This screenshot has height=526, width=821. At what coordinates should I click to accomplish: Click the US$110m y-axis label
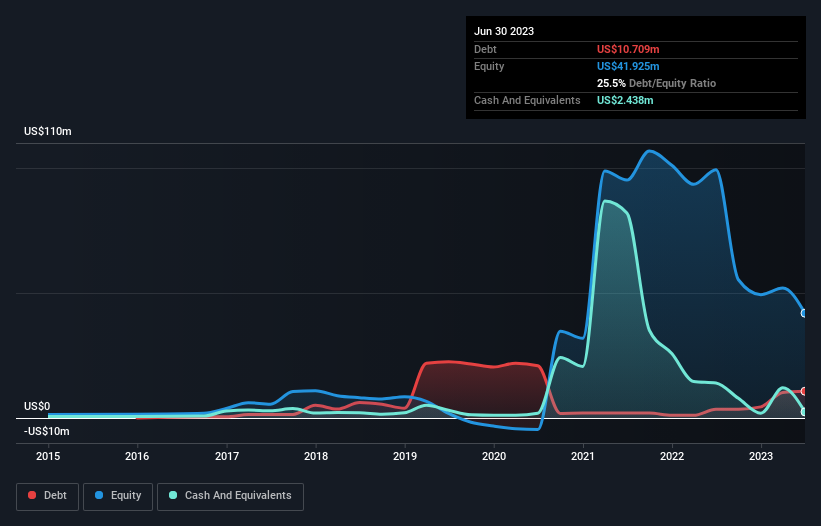(x=48, y=131)
